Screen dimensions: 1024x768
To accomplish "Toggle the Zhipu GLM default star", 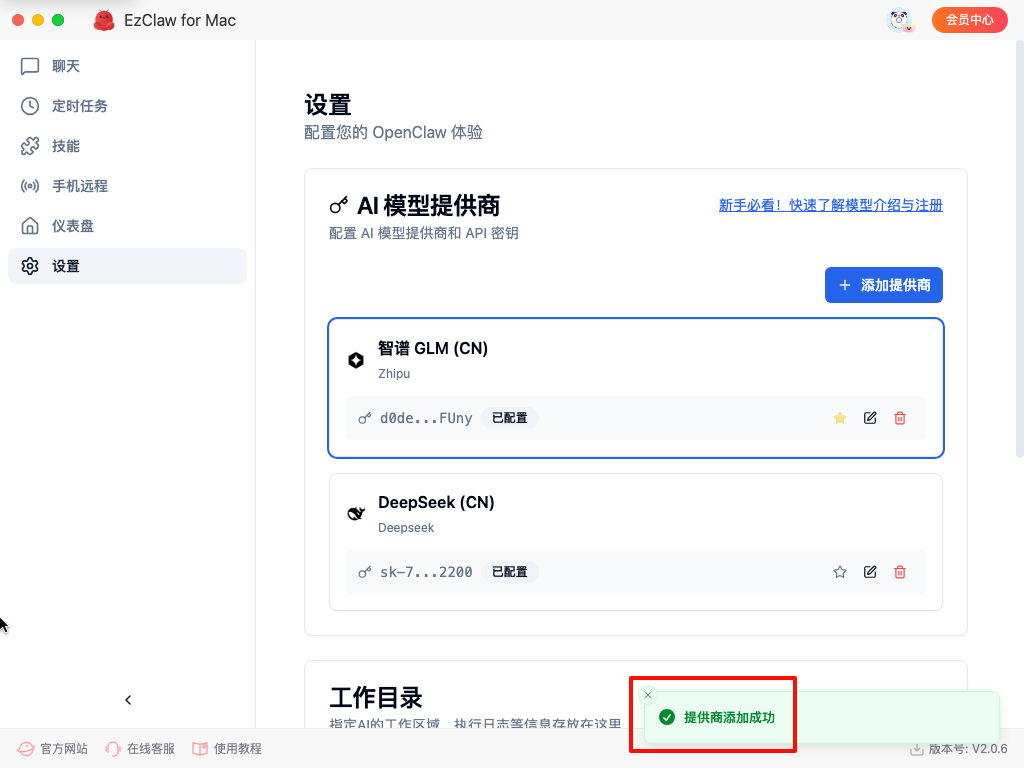I will coord(840,418).
